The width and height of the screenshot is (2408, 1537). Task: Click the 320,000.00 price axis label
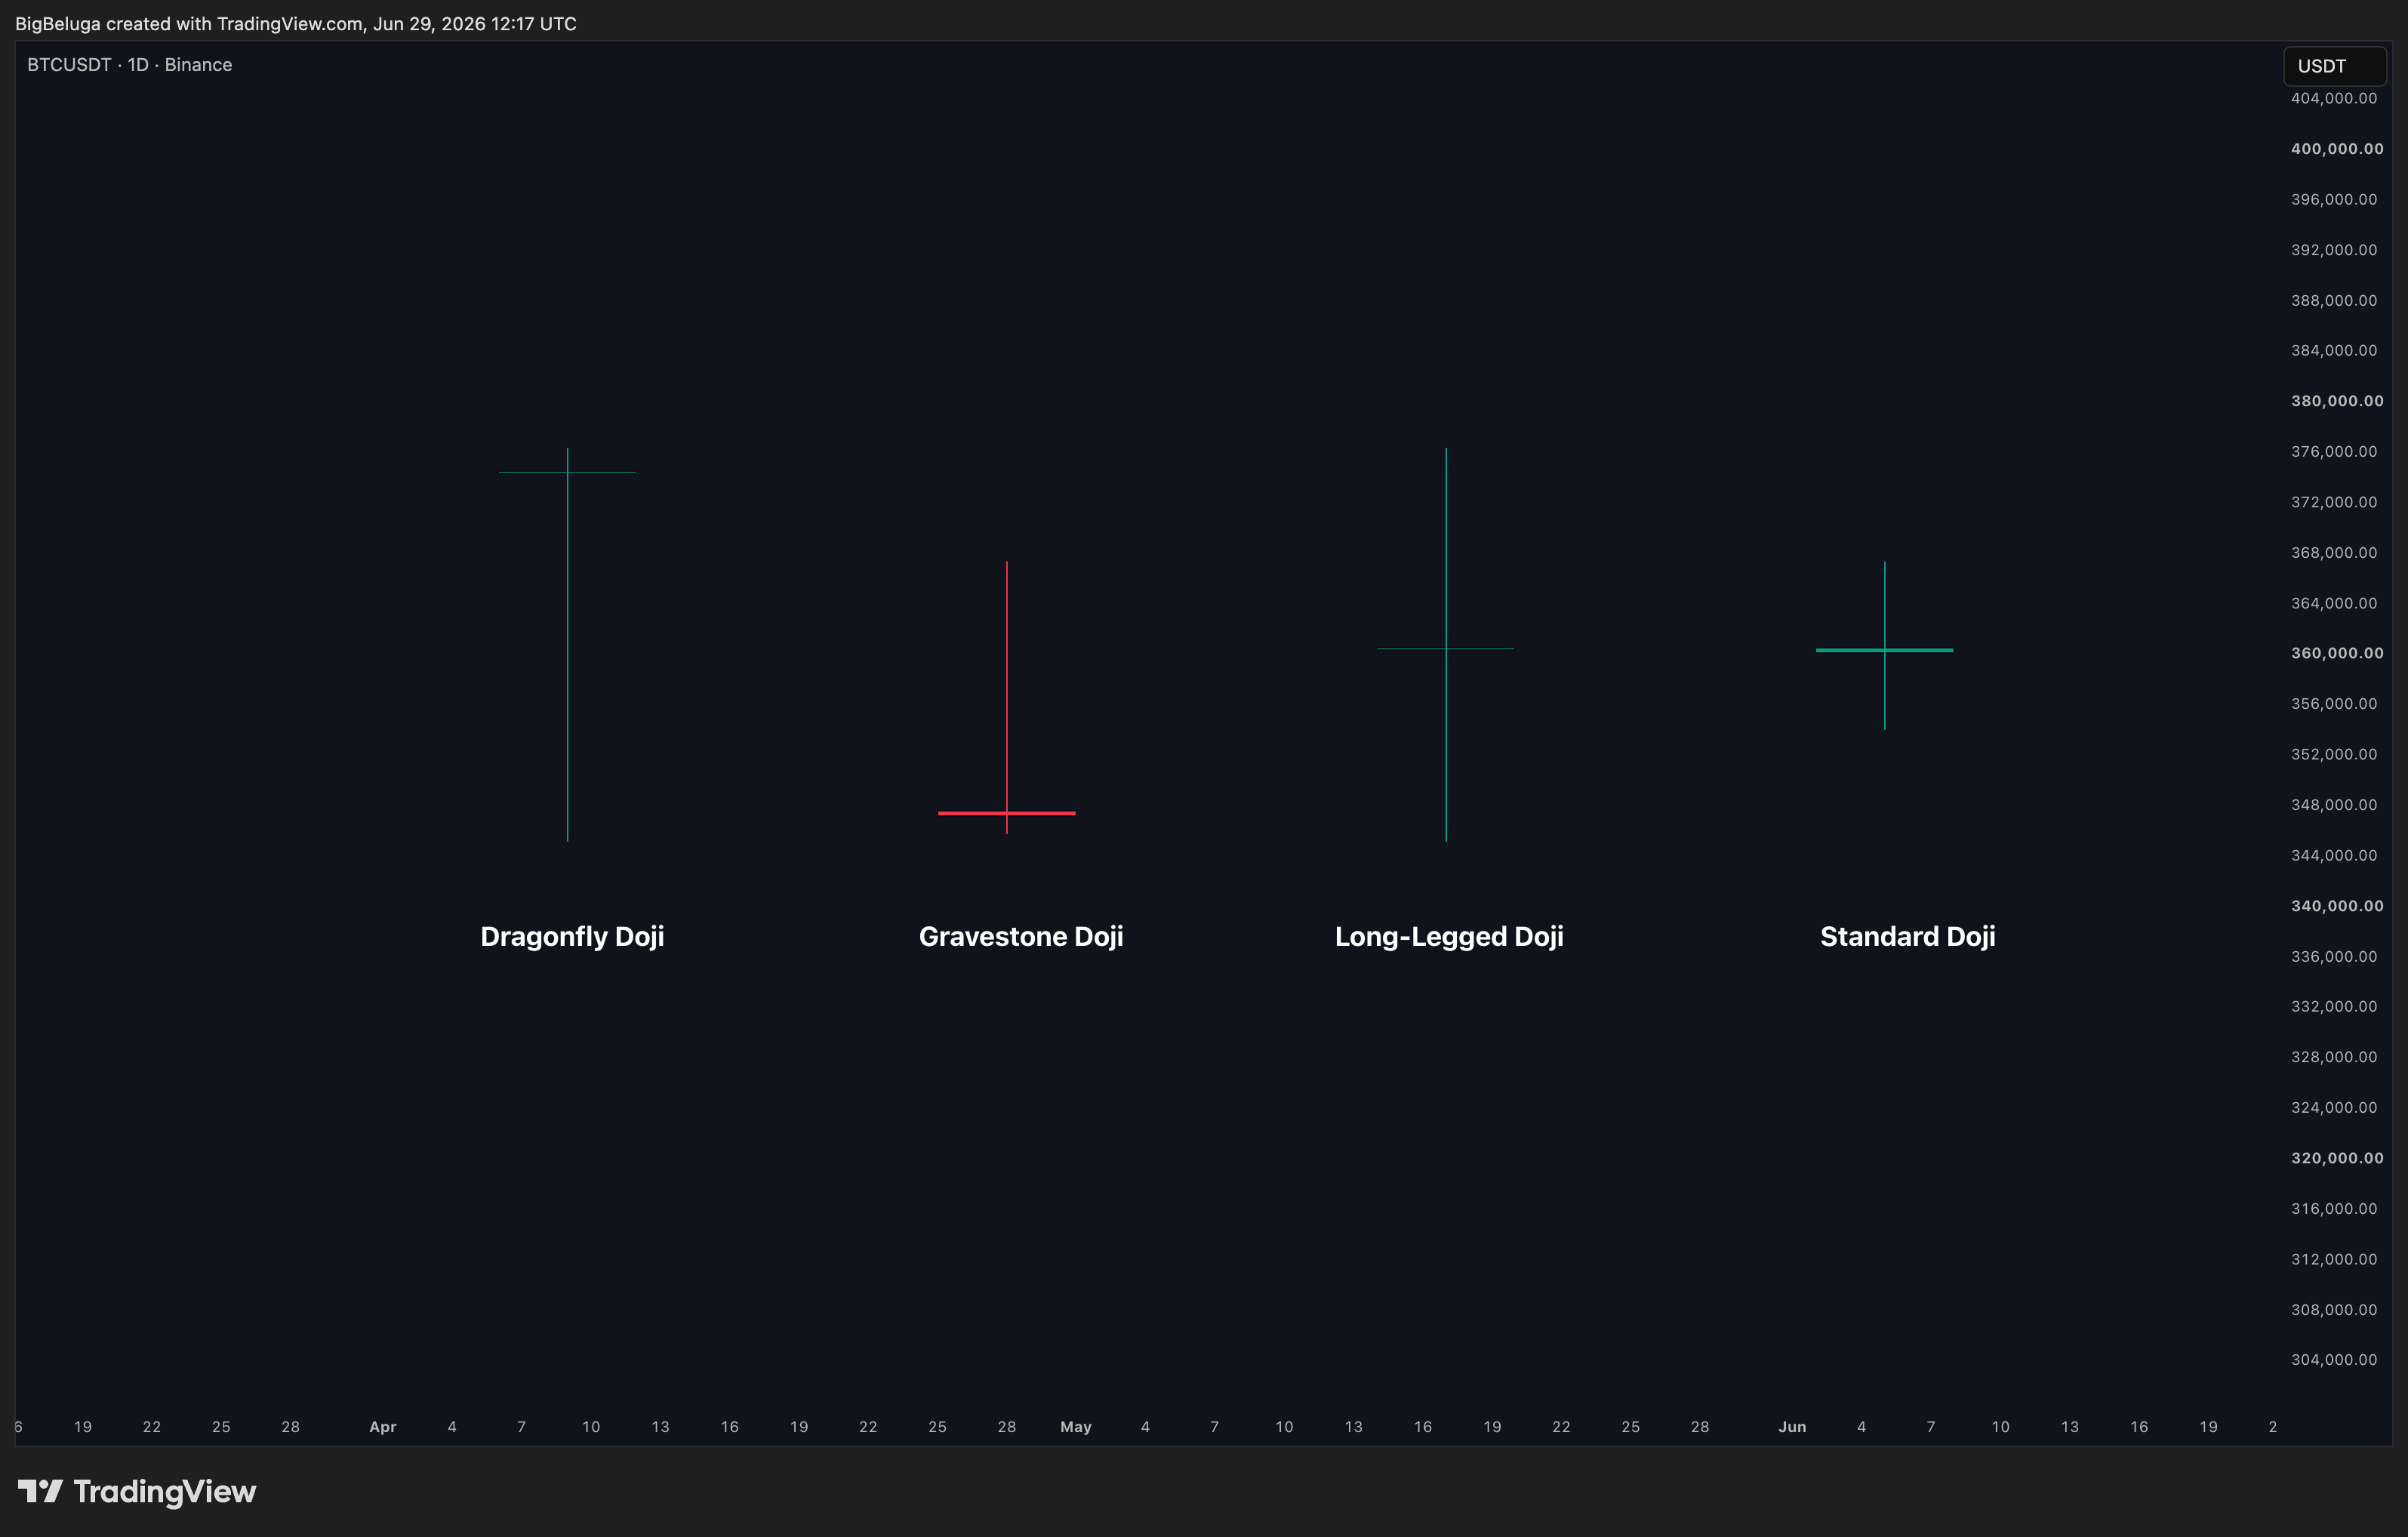(2336, 1158)
